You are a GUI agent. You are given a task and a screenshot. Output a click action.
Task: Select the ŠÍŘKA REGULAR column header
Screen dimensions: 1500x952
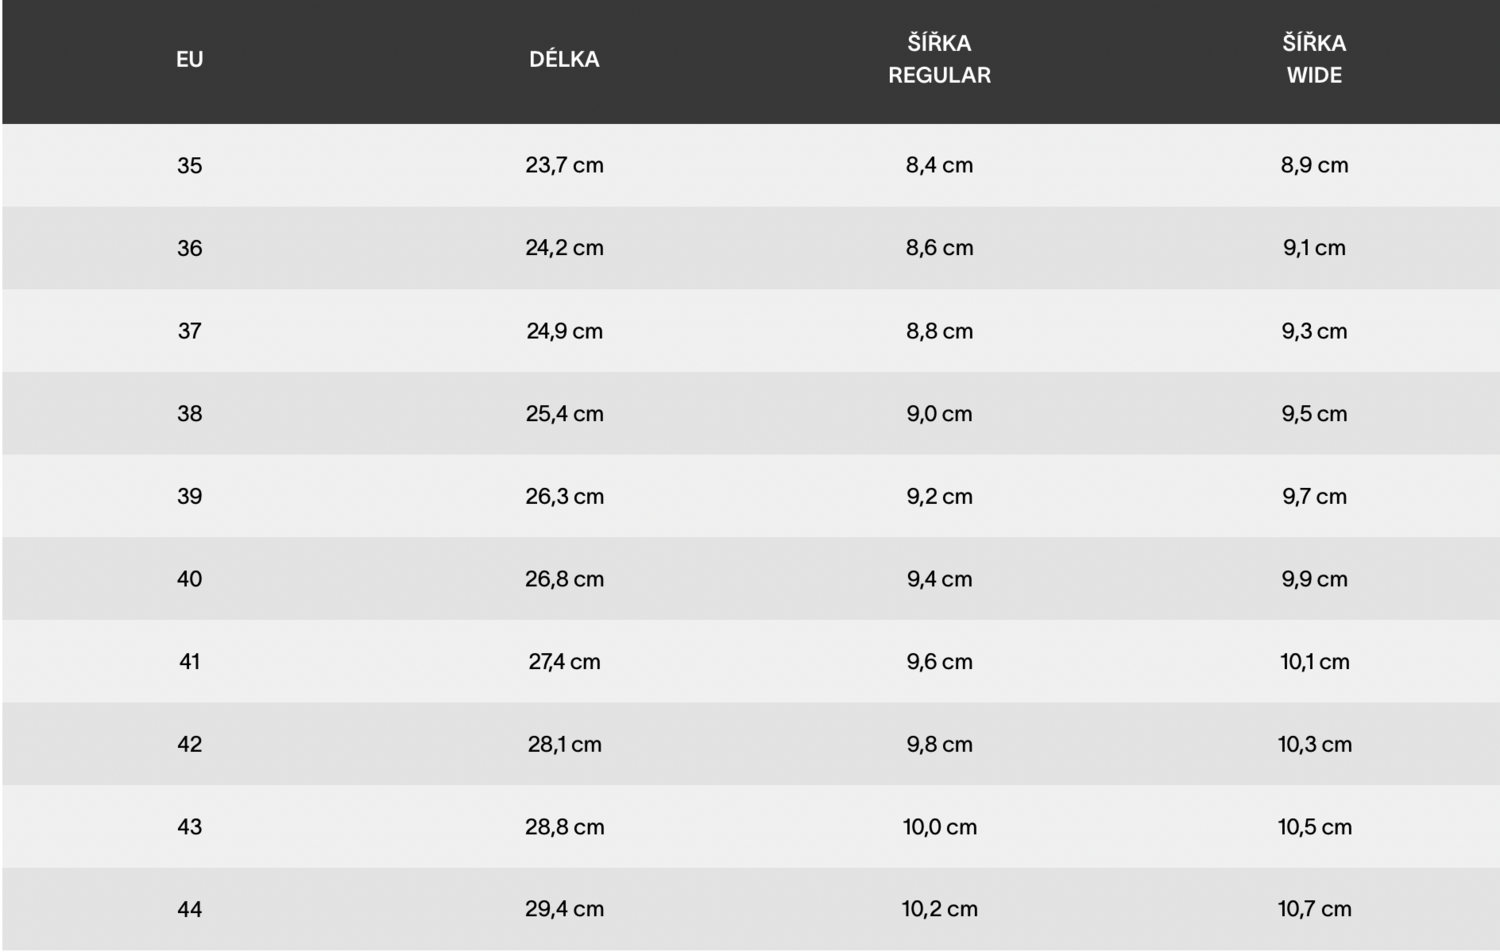point(939,59)
